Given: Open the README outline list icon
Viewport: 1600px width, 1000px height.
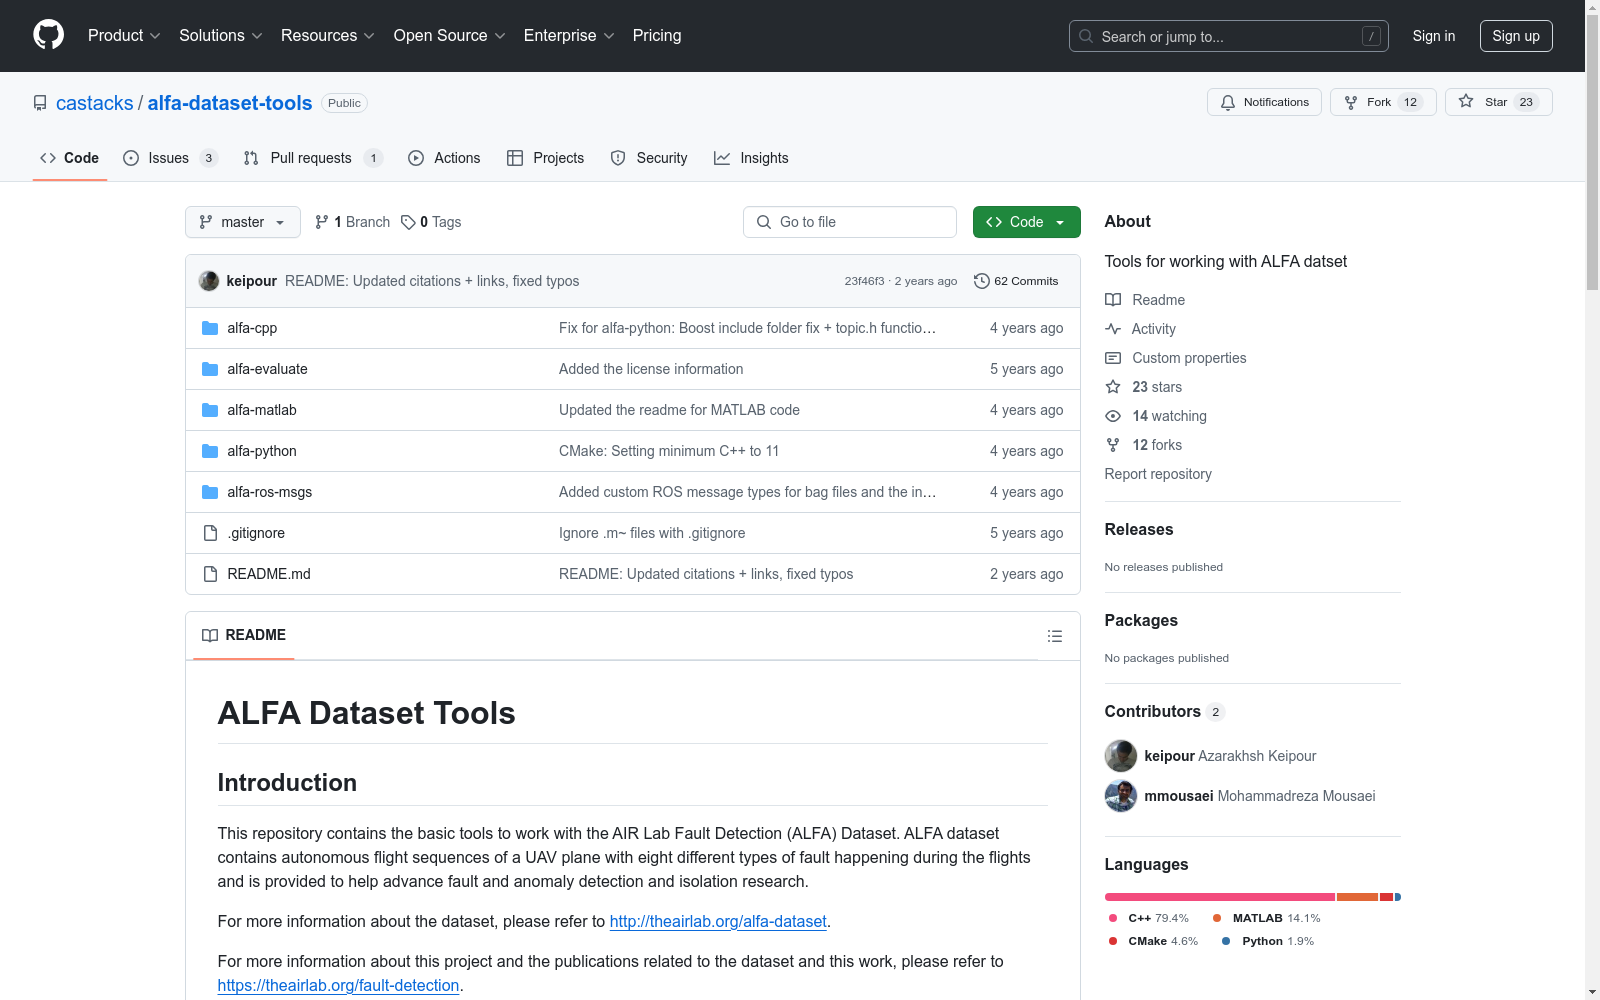Looking at the screenshot, I should [x=1054, y=636].
